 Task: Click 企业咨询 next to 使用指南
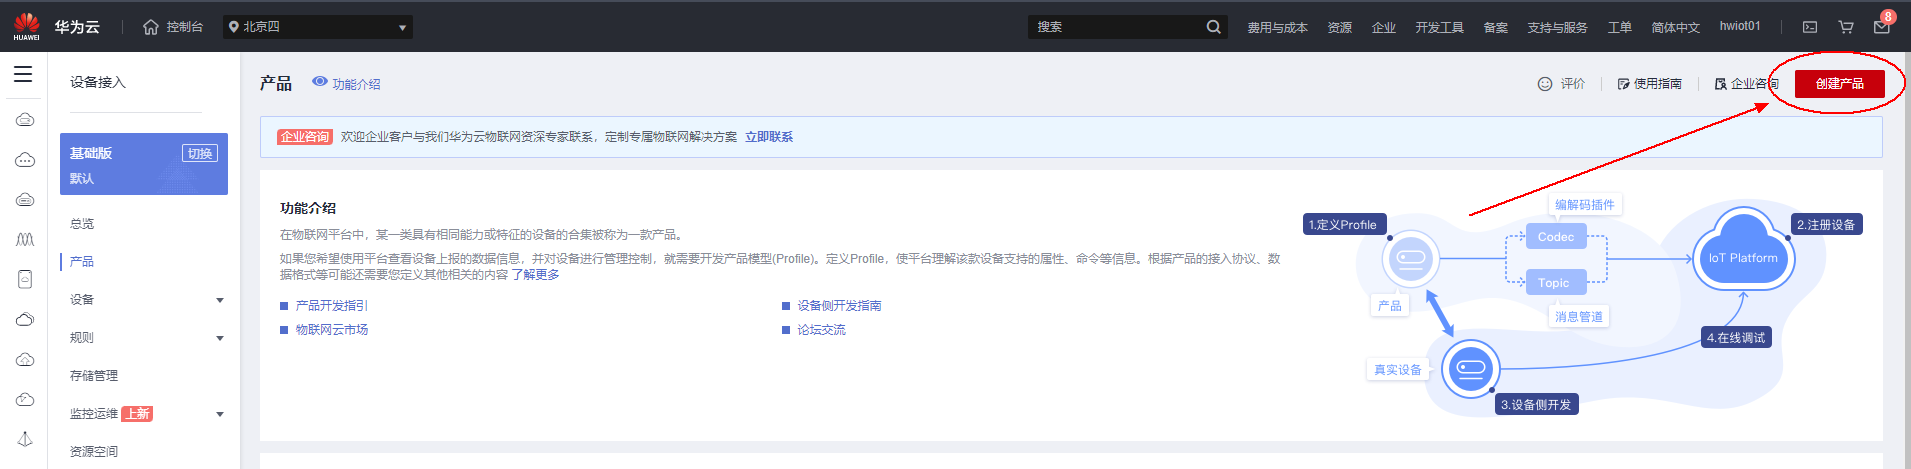point(1746,84)
